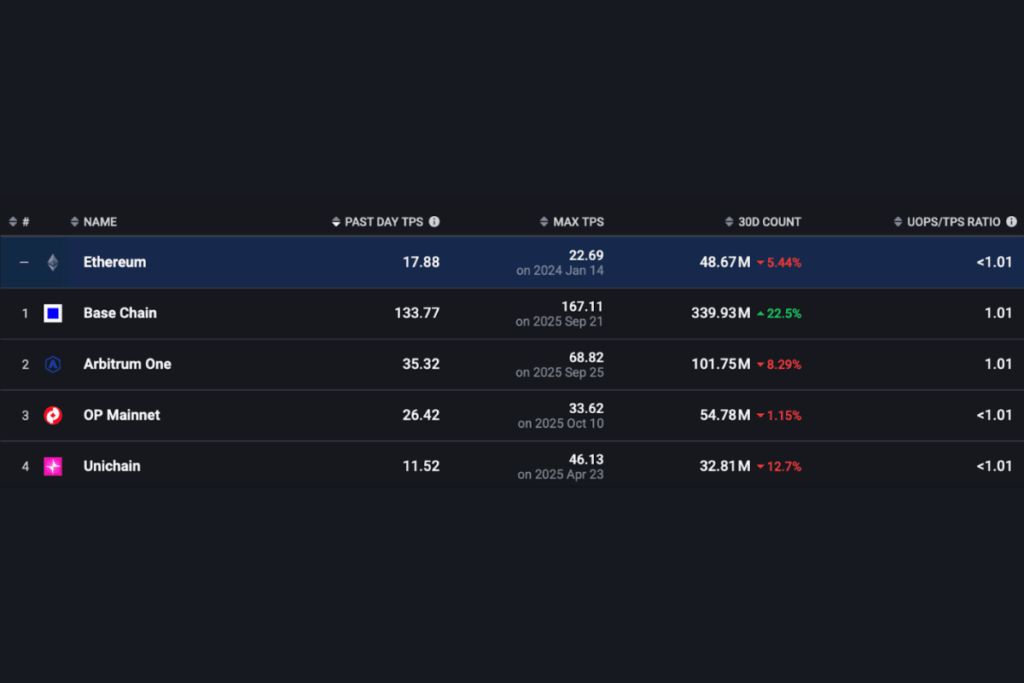Open the Ethereum row name link

(x=115, y=262)
